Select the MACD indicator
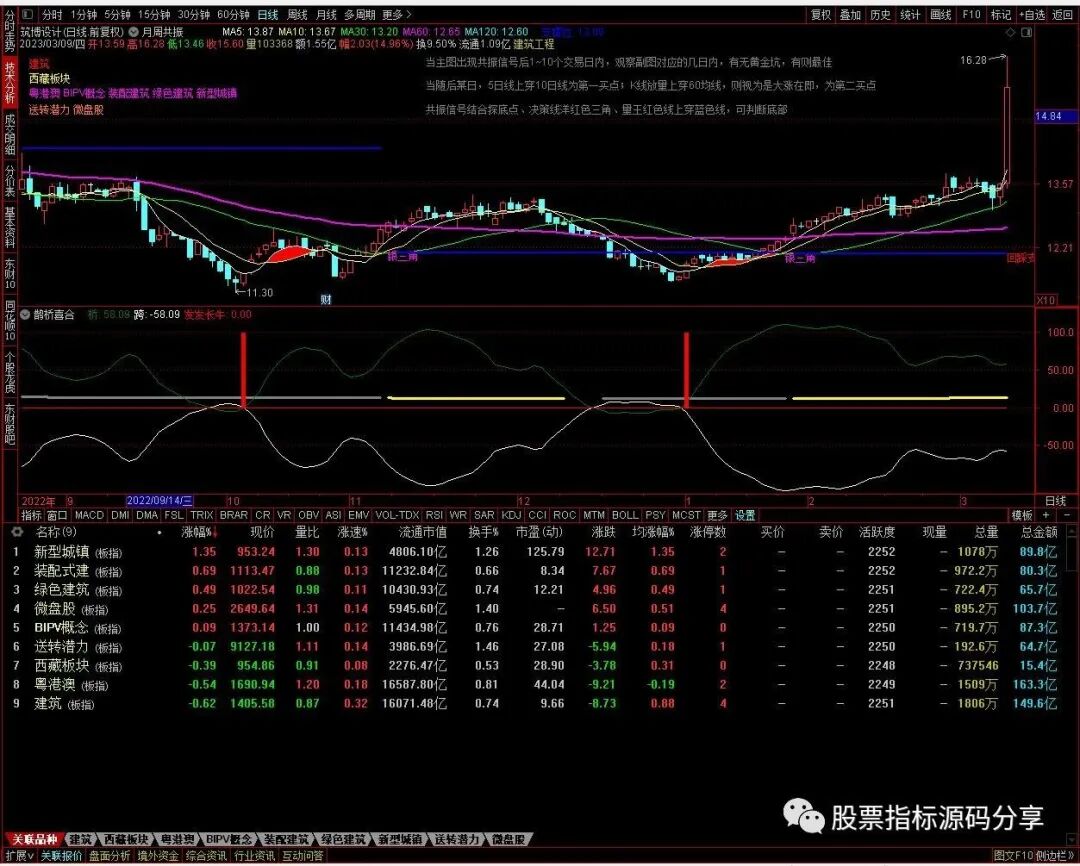This screenshot has width=1080, height=866. click(89, 515)
